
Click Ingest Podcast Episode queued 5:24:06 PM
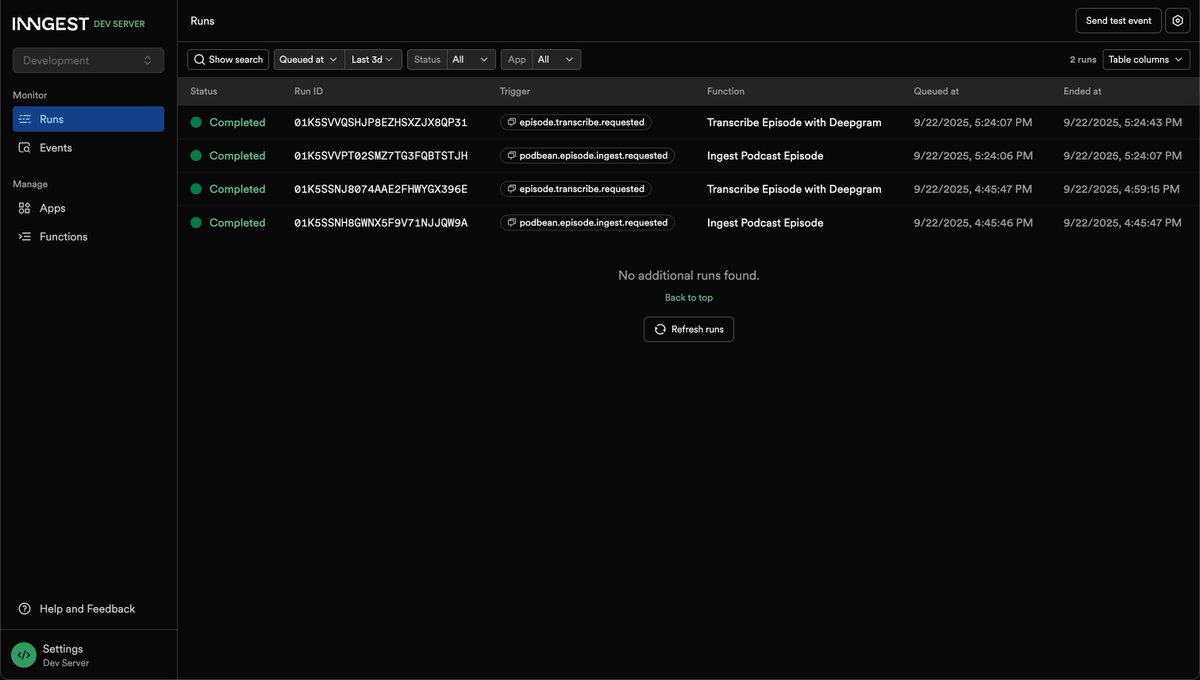tap(765, 156)
